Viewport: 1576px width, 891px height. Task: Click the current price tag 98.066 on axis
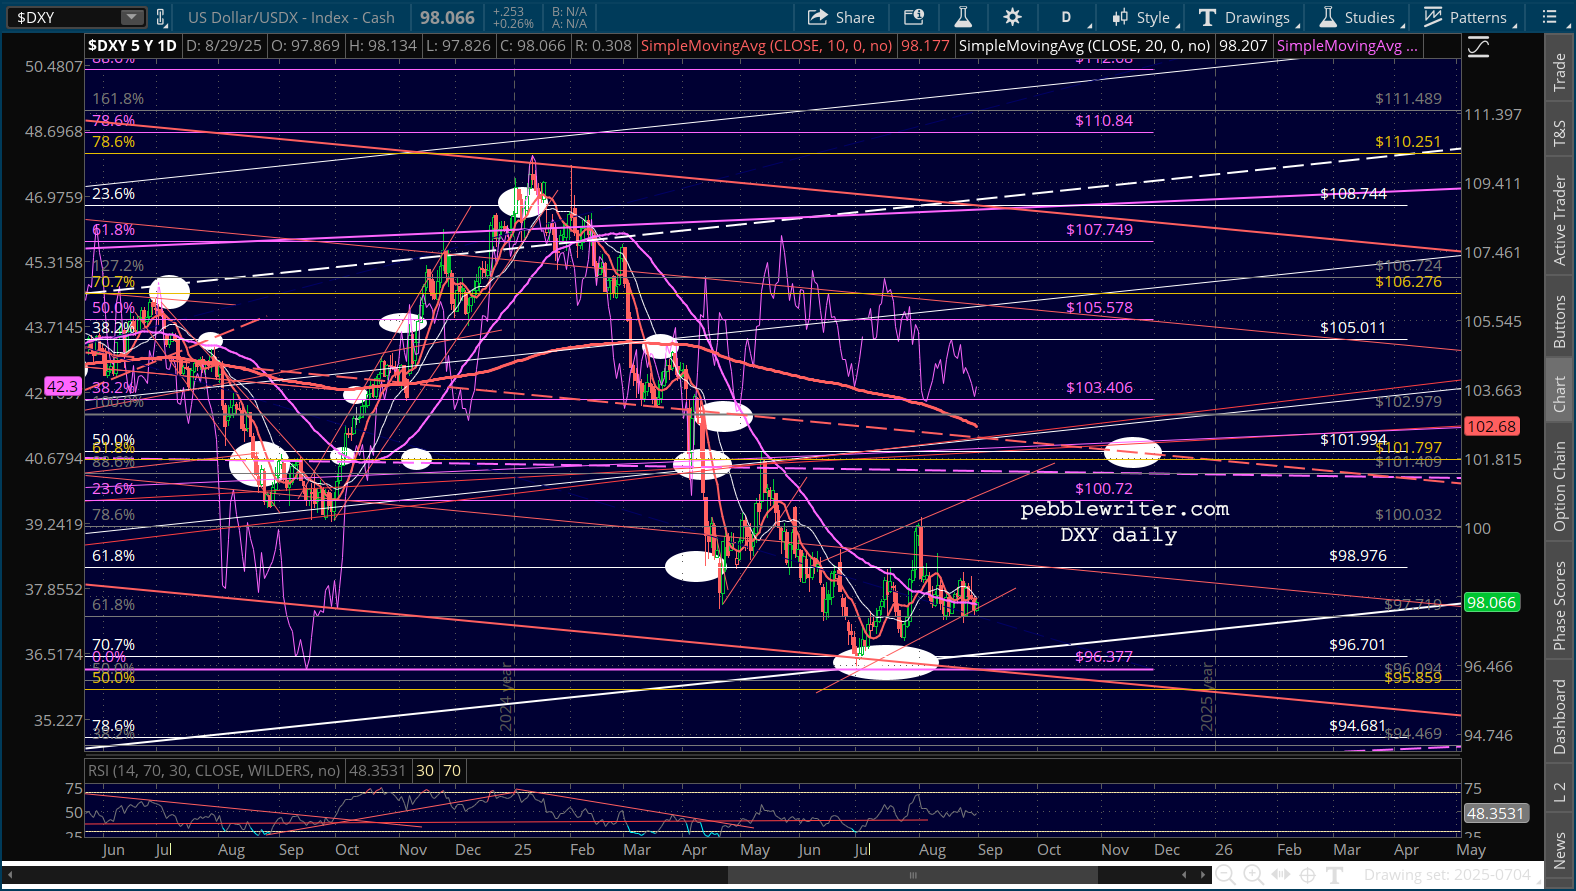pyautogui.click(x=1491, y=602)
